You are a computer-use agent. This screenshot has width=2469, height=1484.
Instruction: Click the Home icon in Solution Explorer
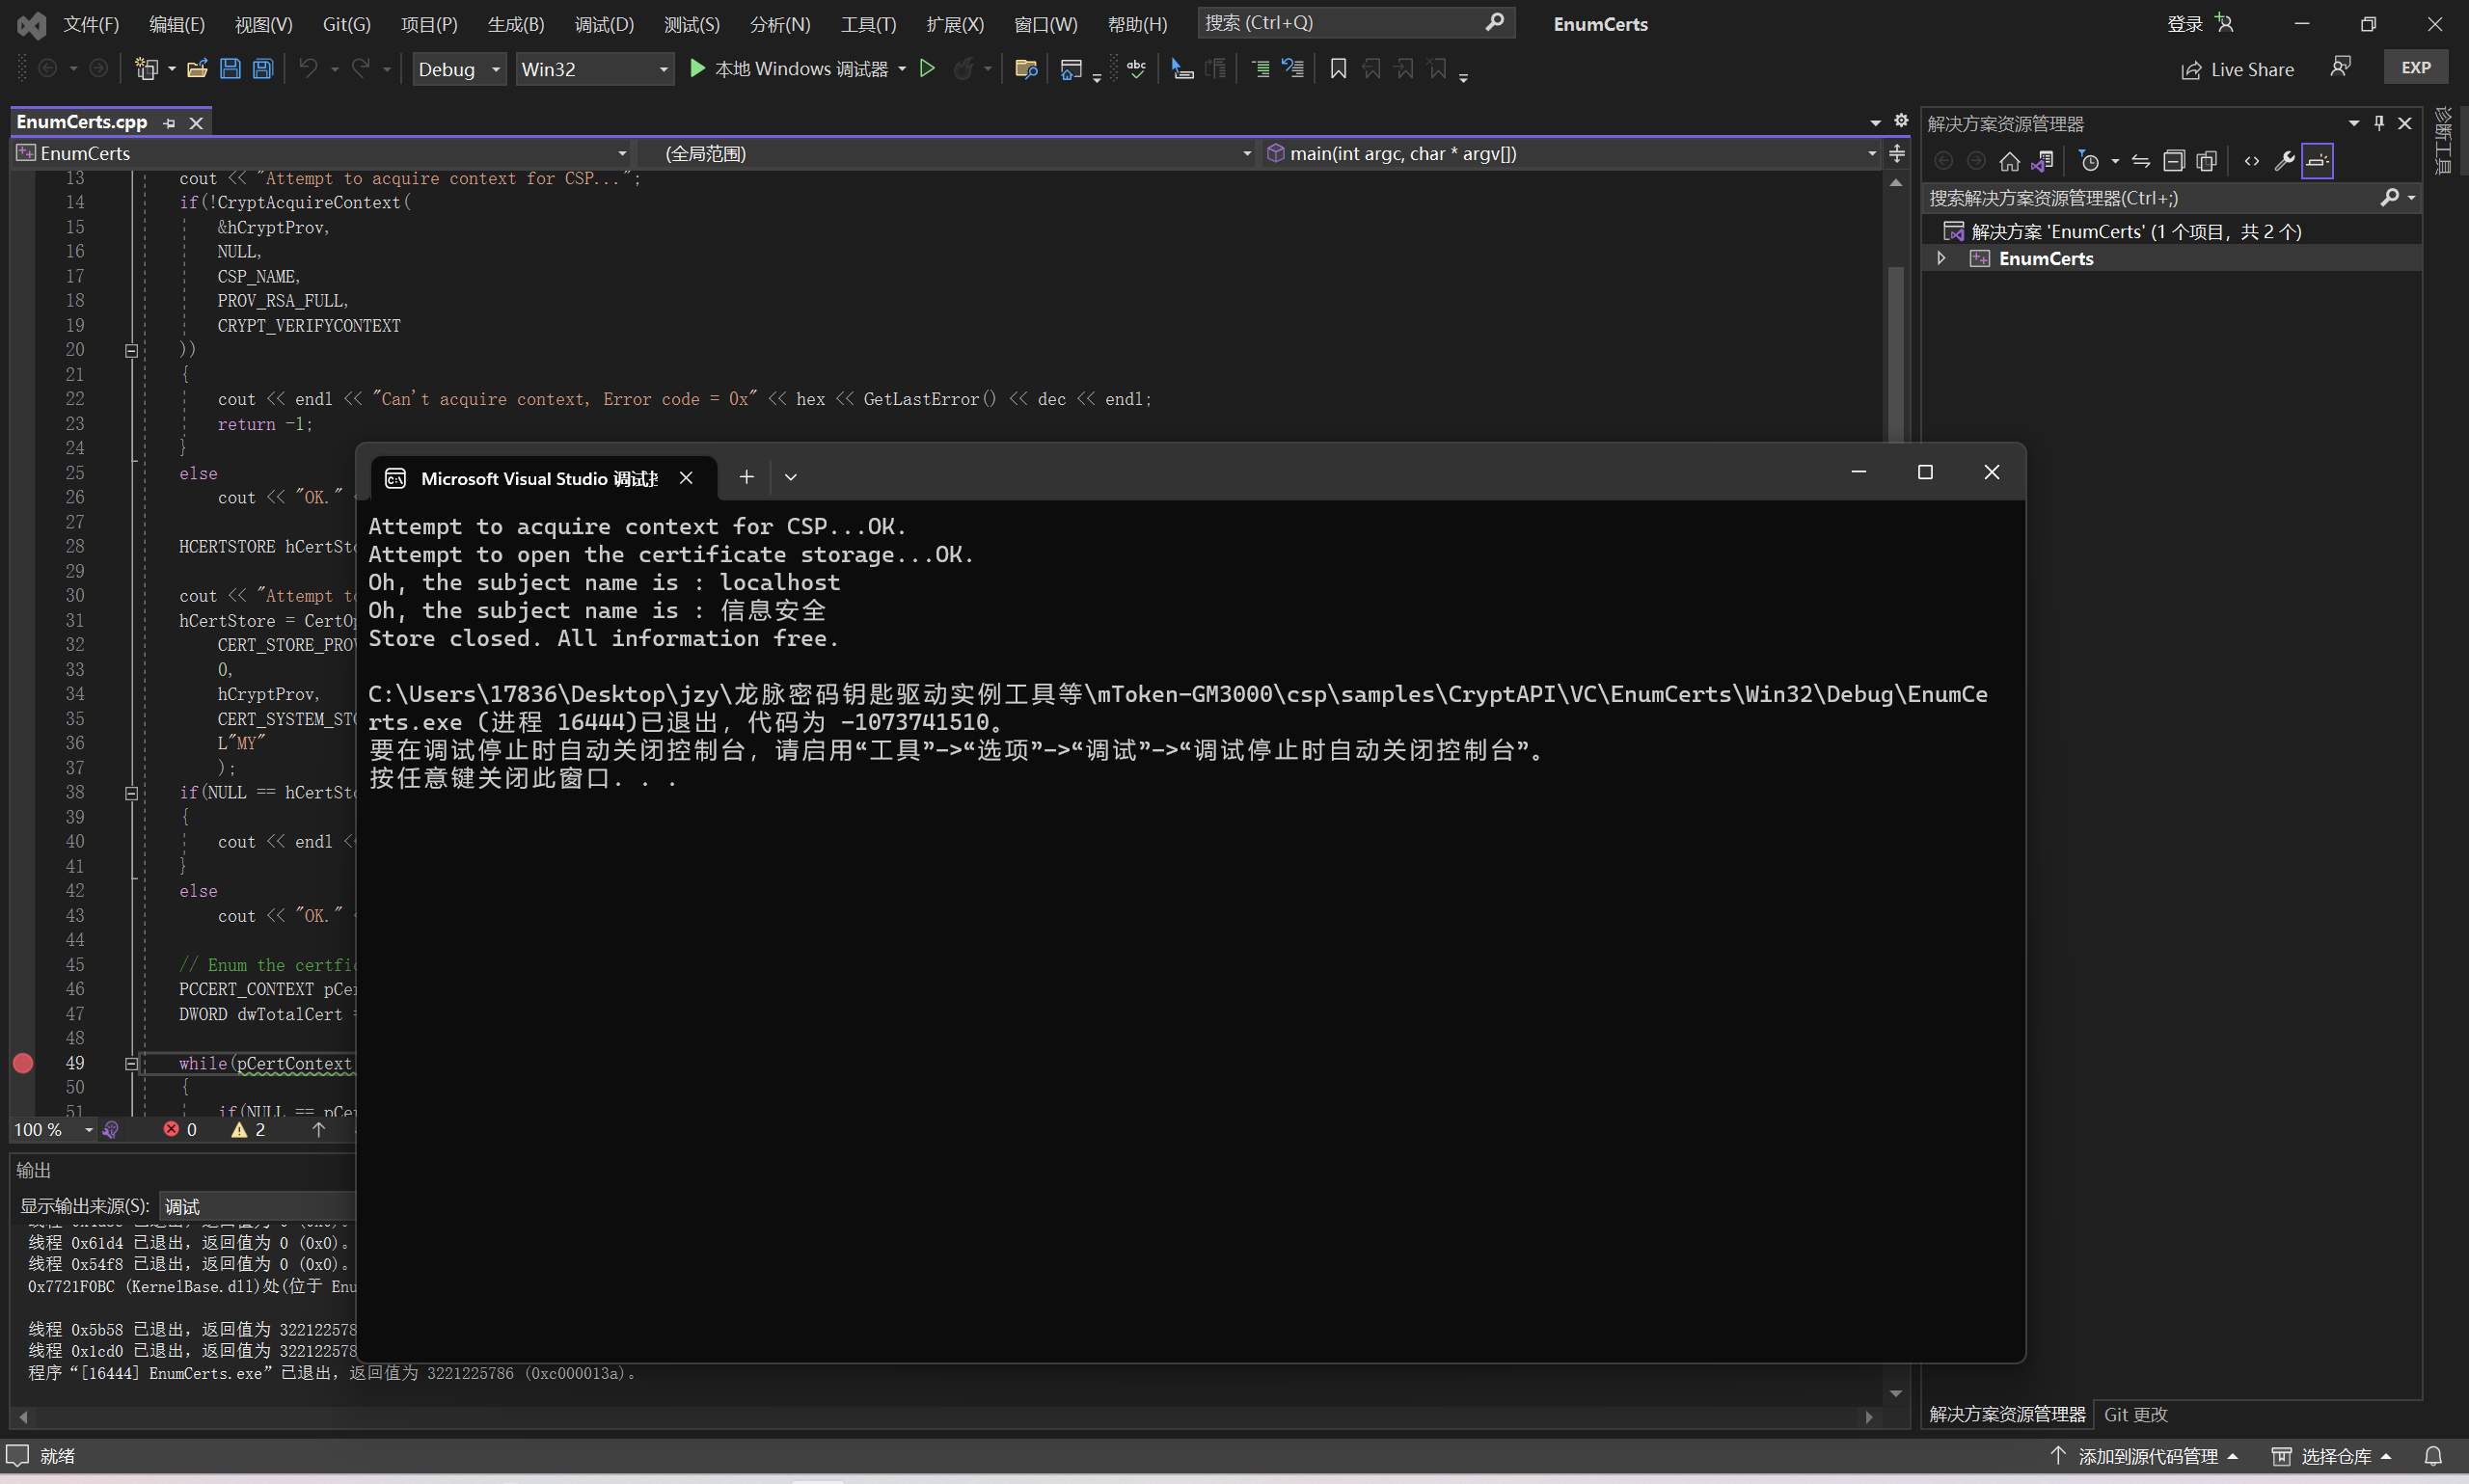click(x=2009, y=161)
